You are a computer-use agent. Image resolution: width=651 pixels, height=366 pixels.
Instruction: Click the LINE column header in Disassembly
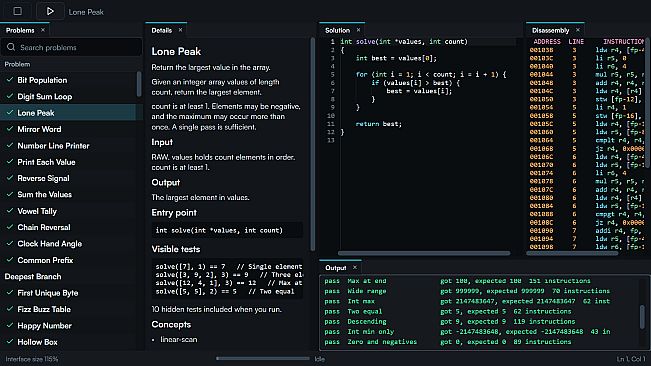click(x=576, y=41)
